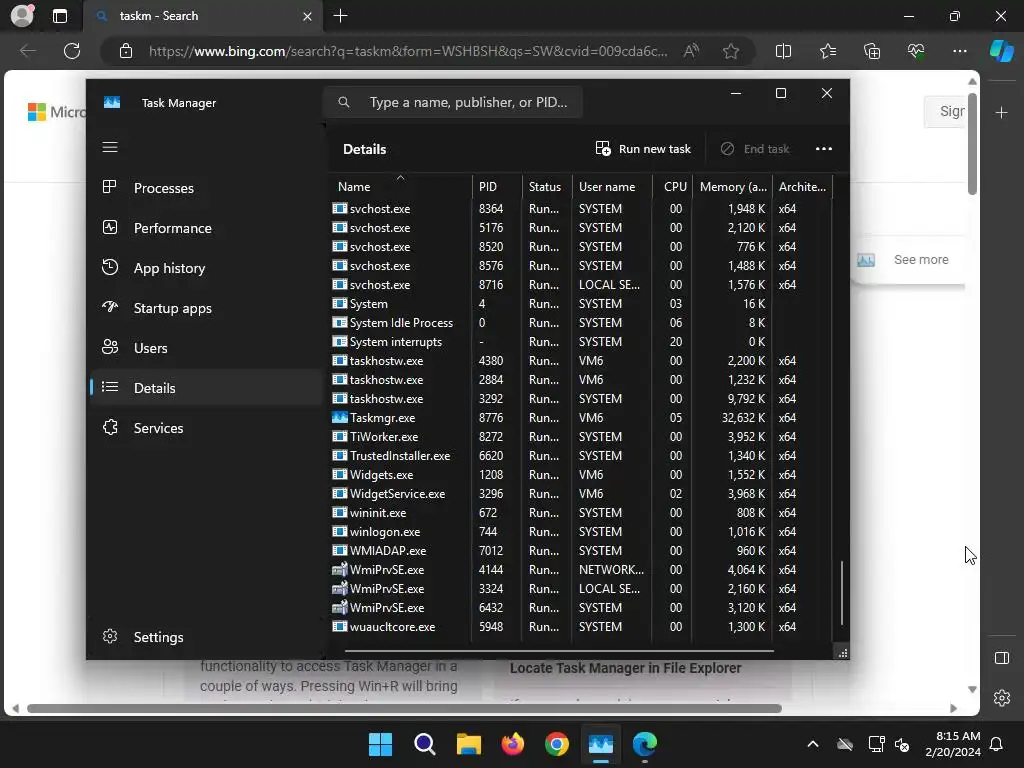Click Edge read aloud icon in address bar

[691, 51]
